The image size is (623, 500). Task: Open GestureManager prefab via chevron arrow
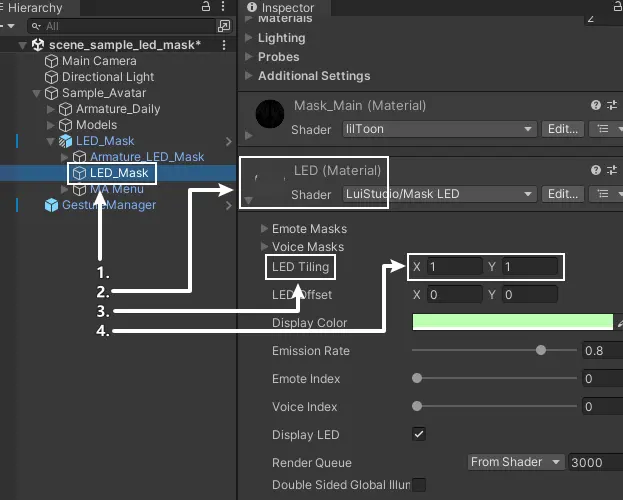(x=228, y=205)
